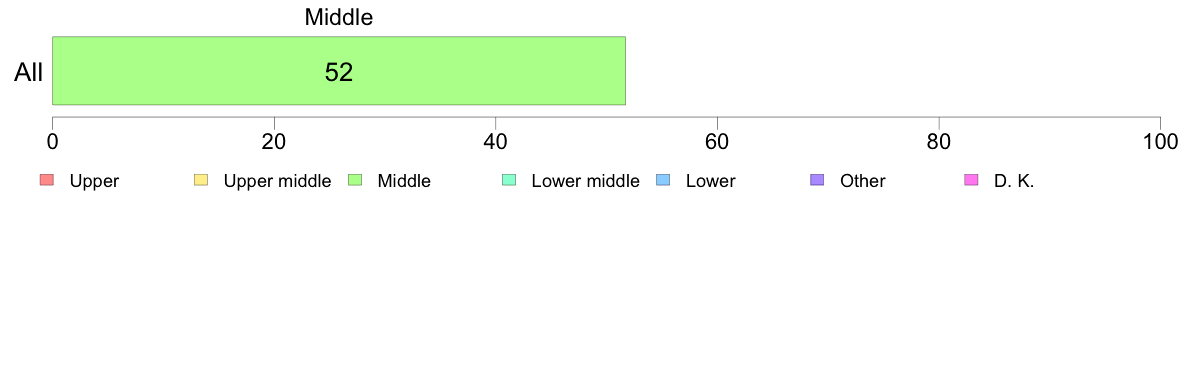The height and width of the screenshot is (368, 1188).
Task: Click the All row label
Action: 29,73
